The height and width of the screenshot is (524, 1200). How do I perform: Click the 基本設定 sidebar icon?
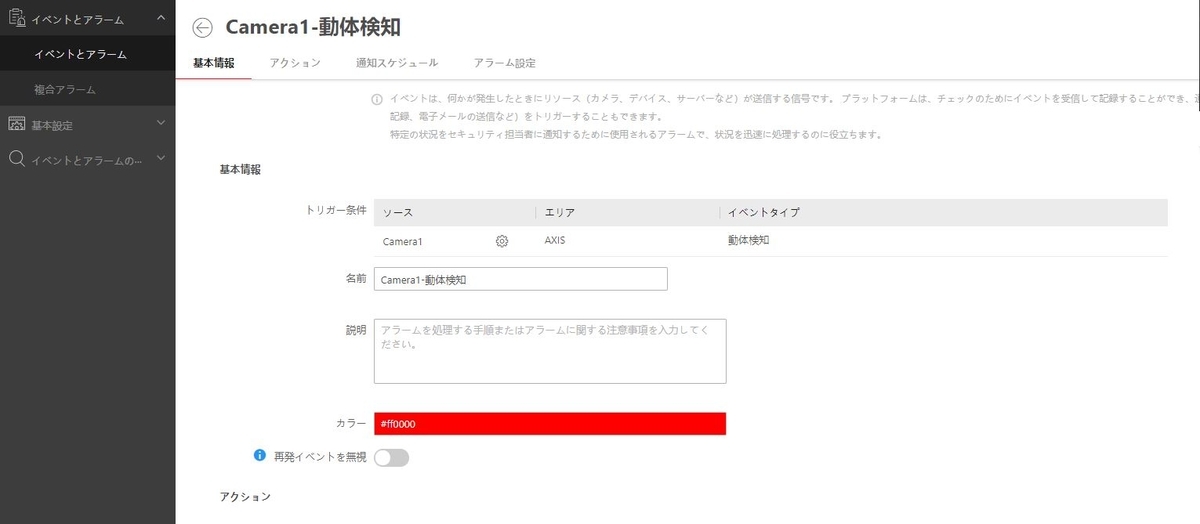click(x=16, y=125)
